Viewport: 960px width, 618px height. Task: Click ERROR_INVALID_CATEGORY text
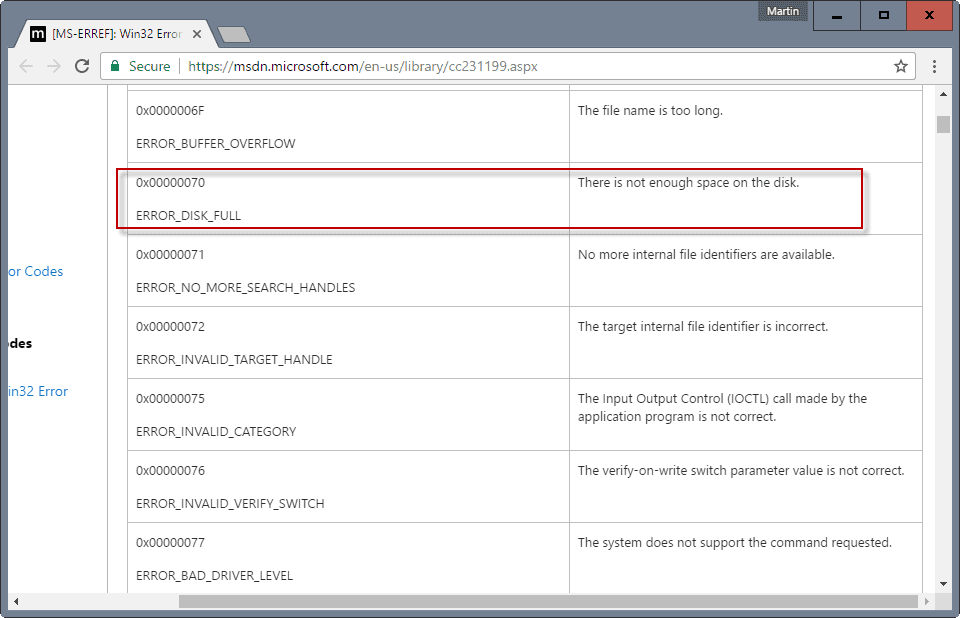pyautogui.click(x=216, y=432)
